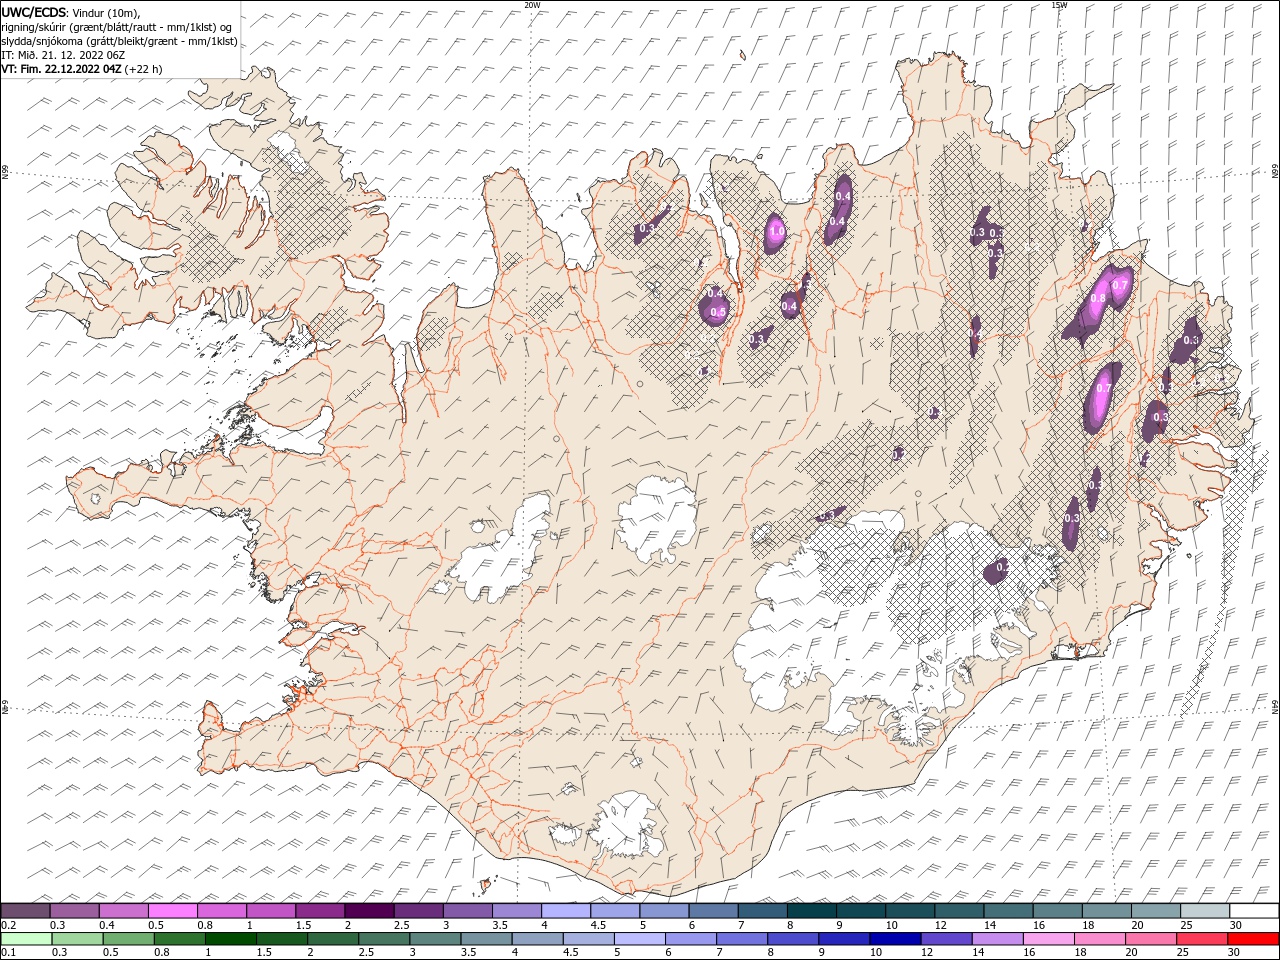Image resolution: width=1280 pixels, height=960 pixels.
Task: Click the light violet 14 rain legend swatch
Action: tap(997, 938)
